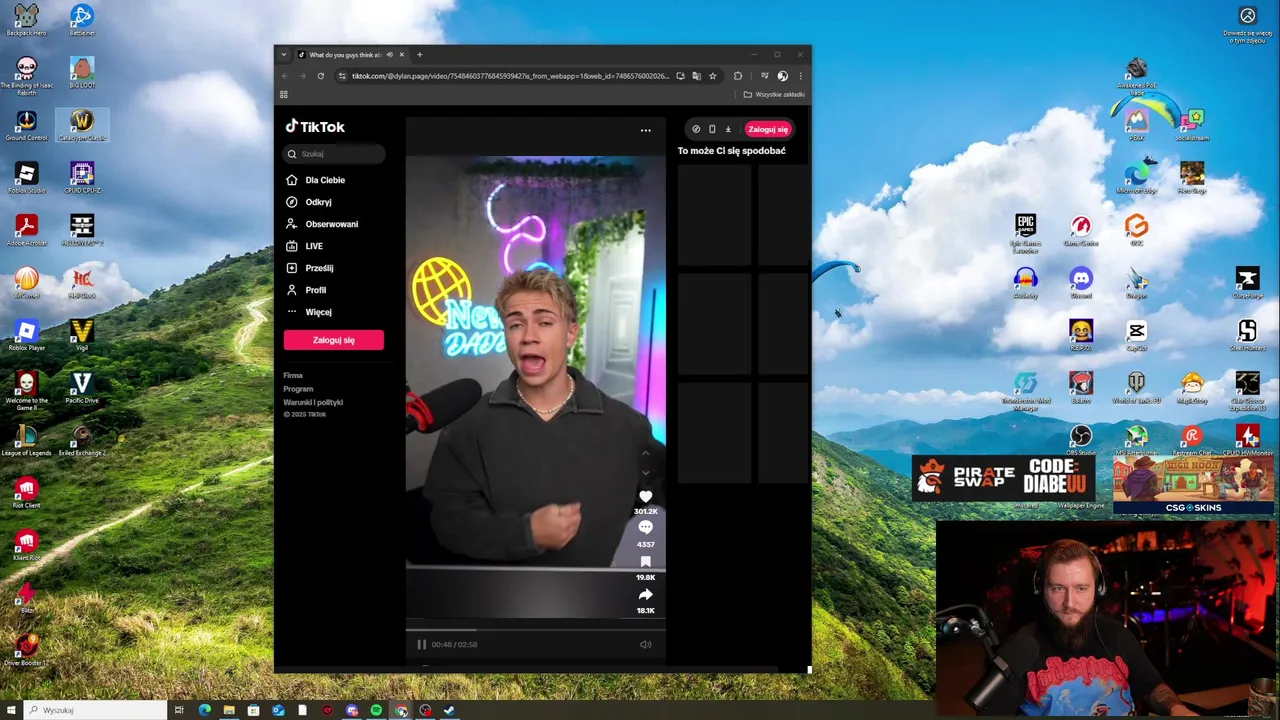Go to previous video with up chevron
Image resolution: width=1280 pixels, height=720 pixels.
pyautogui.click(x=645, y=454)
